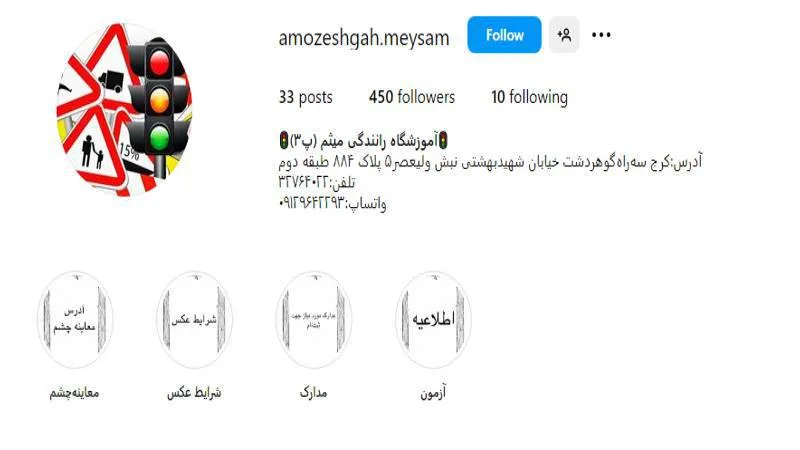The width and height of the screenshot is (800, 450).
Task: Click the آدرس address line in bio
Action: click(490, 162)
